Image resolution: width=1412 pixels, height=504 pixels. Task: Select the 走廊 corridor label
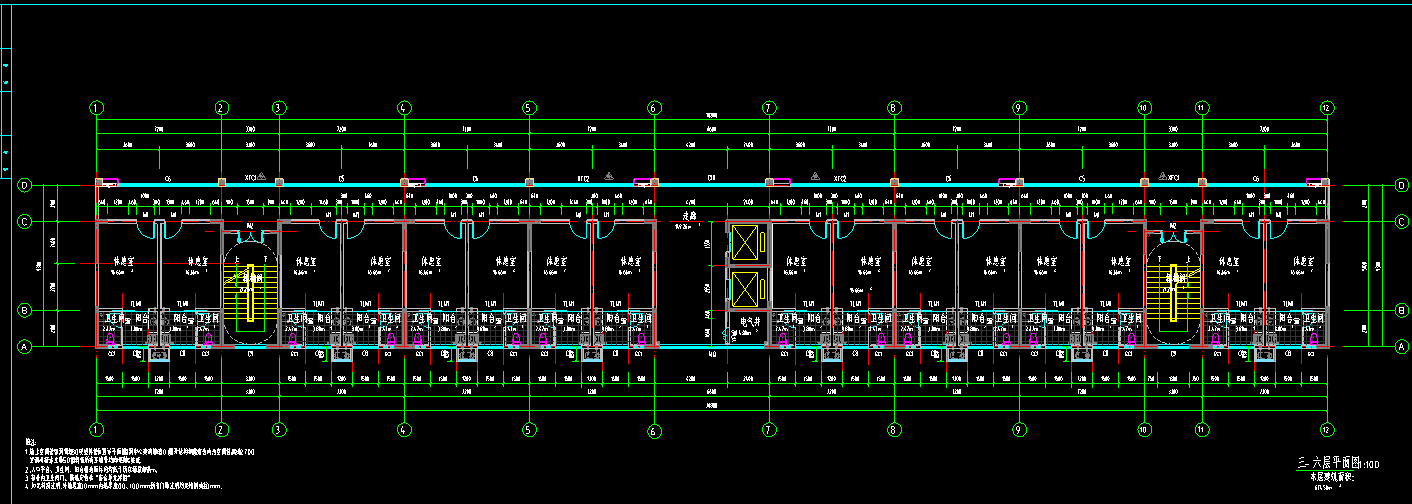(x=688, y=216)
